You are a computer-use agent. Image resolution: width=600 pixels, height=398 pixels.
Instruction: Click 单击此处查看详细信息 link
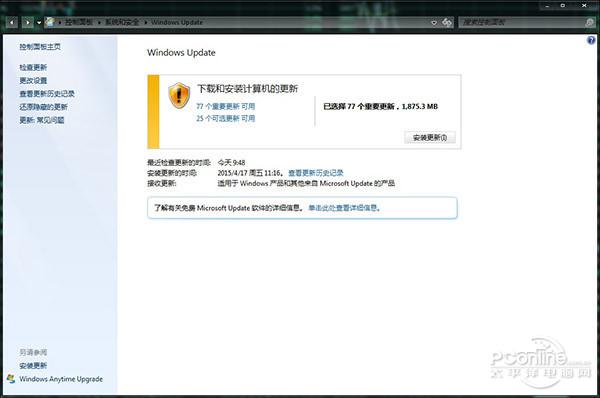click(343, 208)
